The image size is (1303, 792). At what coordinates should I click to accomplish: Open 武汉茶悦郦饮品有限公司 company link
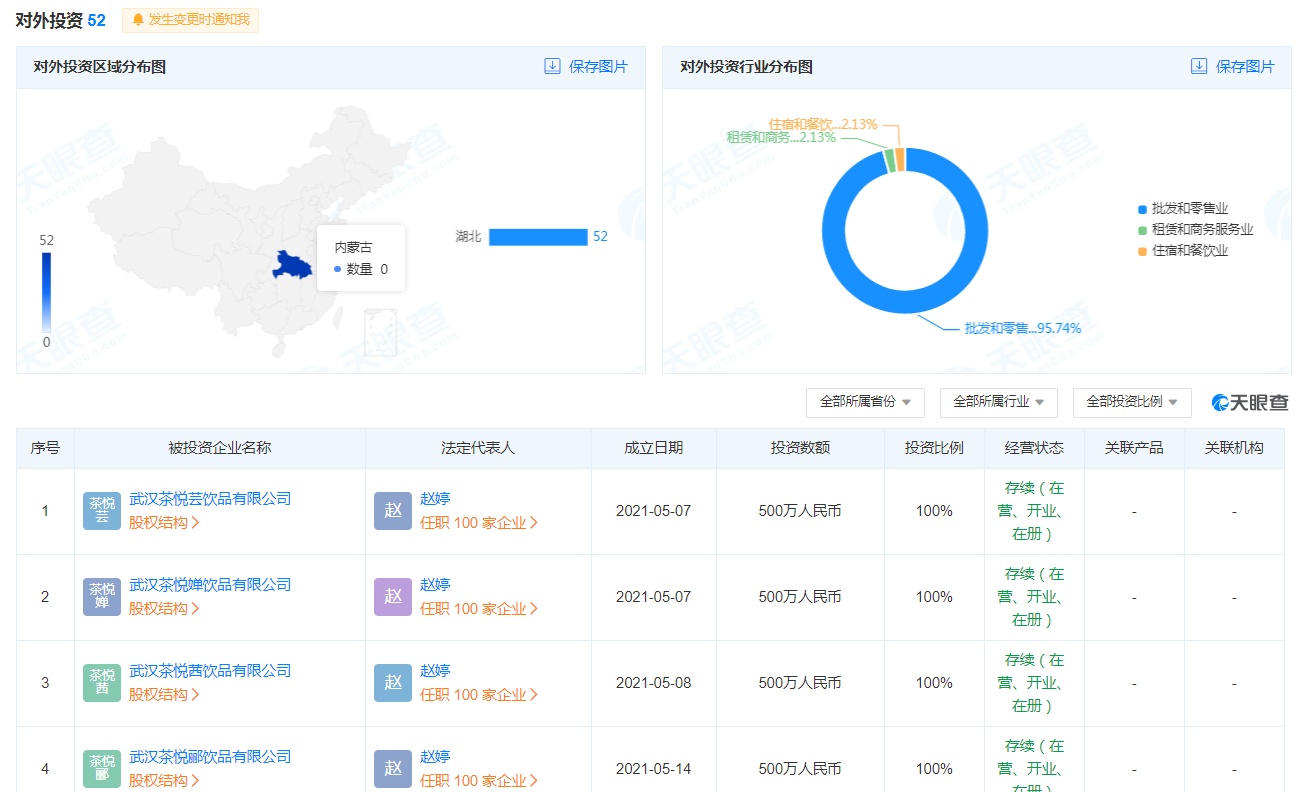coord(210,757)
